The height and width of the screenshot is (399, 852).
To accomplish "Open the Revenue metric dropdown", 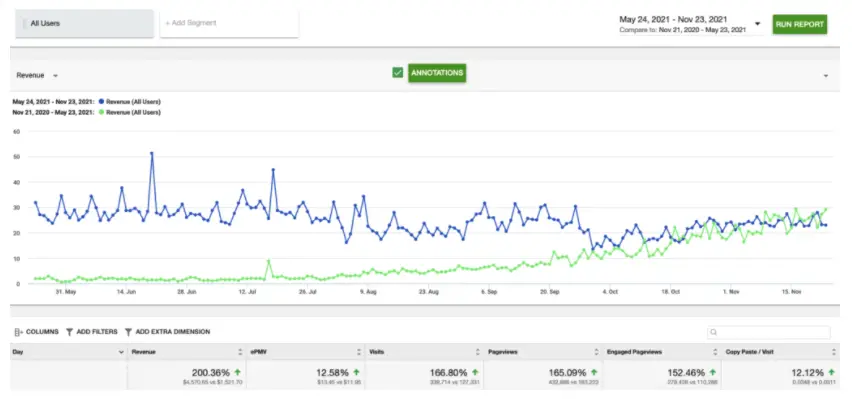I will tap(37, 76).
